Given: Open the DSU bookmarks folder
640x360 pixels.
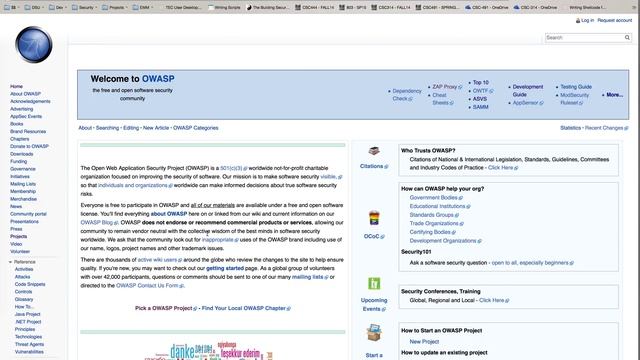Looking at the screenshot, I should 33,7.
